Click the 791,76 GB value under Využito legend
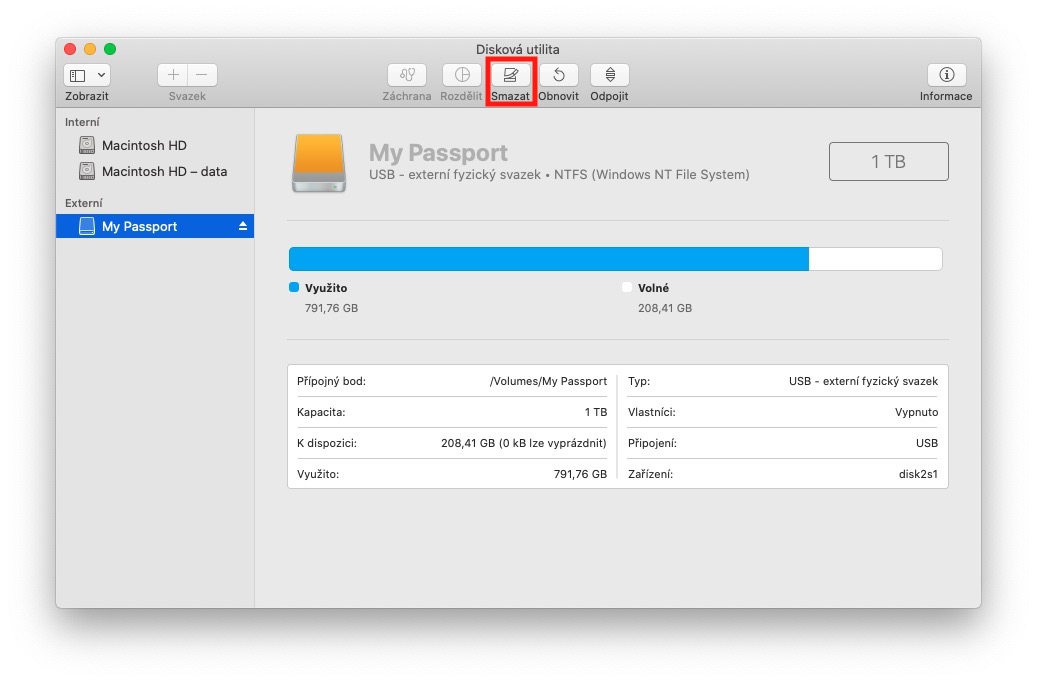 click(x=331, y=308)
